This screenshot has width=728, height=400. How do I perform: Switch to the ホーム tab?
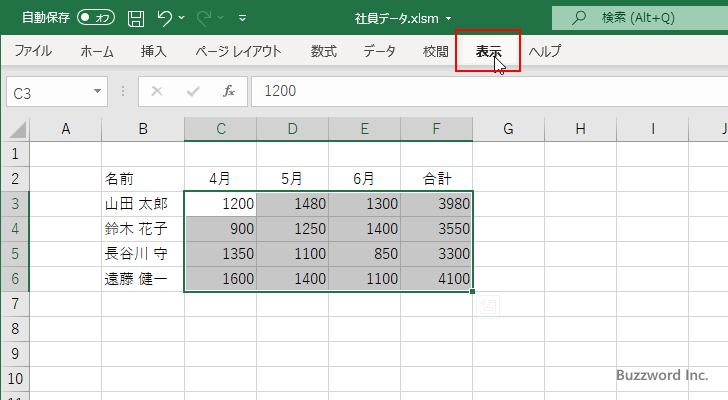[97, 51]
